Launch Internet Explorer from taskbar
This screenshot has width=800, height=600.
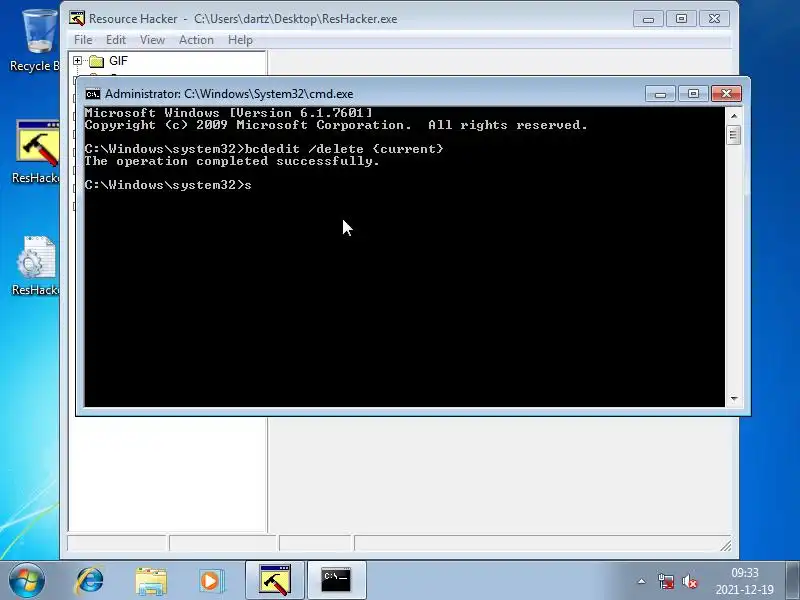click(90, 581)
